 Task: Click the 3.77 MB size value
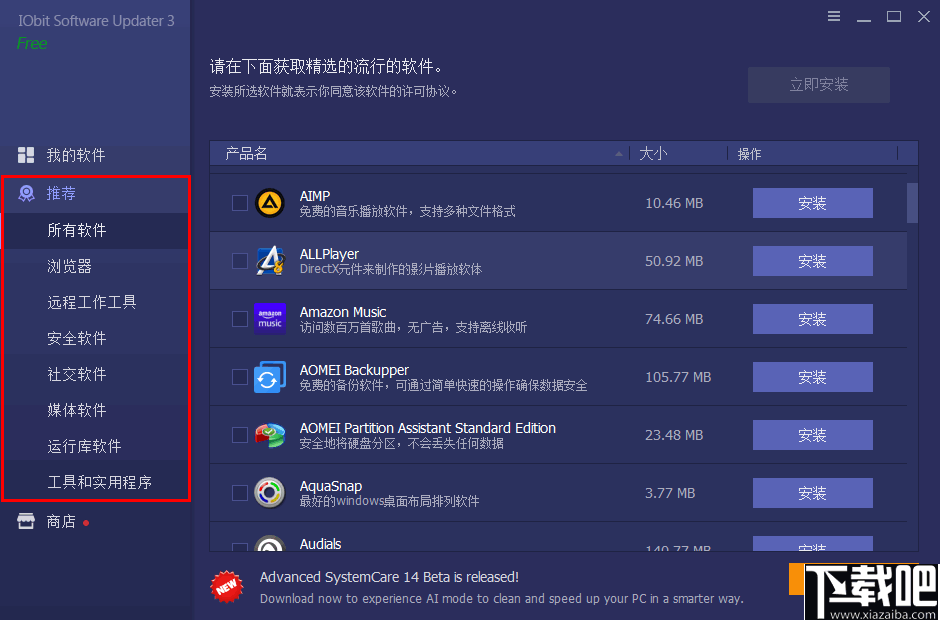[x=670, y=493]
